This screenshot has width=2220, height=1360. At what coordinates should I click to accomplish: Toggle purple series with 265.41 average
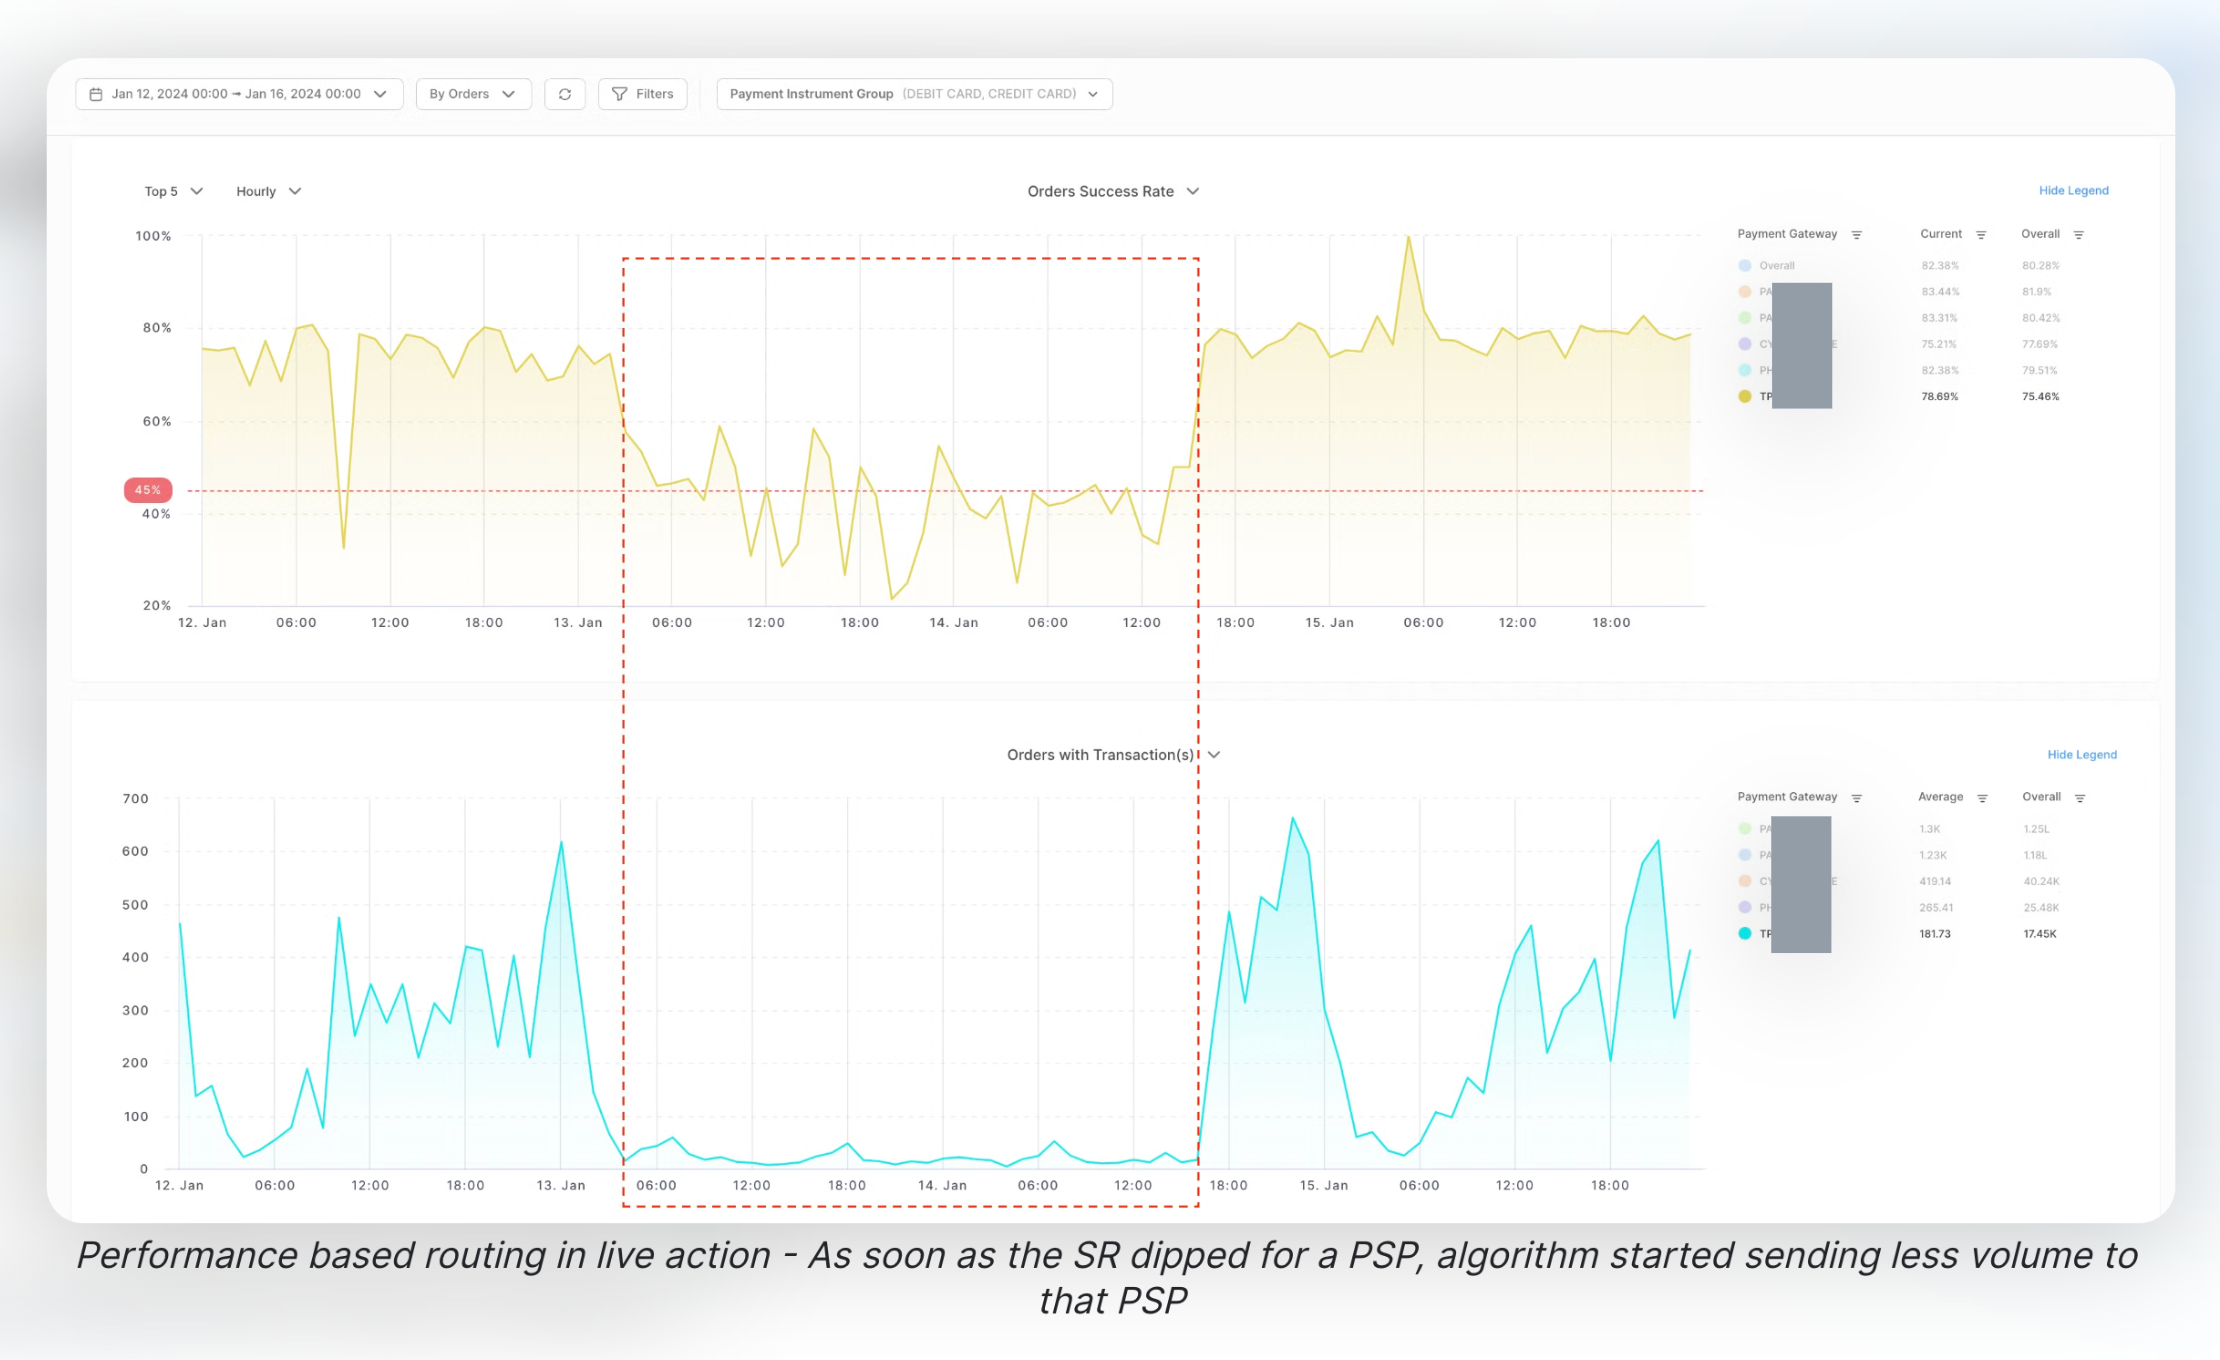pyautogui.click(x=1745, y=907)
